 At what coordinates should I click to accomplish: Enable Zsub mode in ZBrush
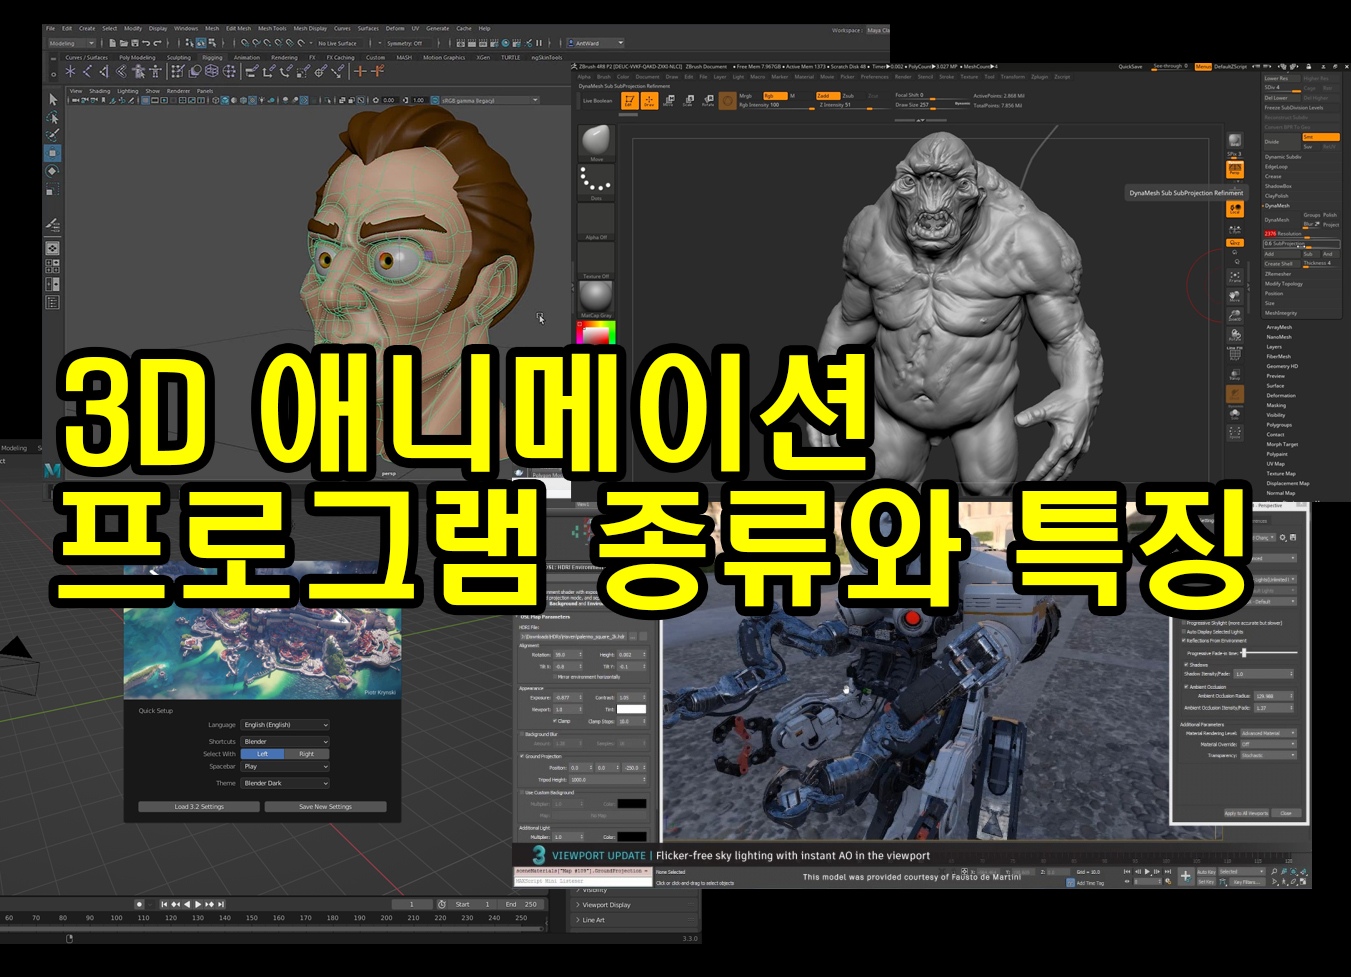(848, 96)
